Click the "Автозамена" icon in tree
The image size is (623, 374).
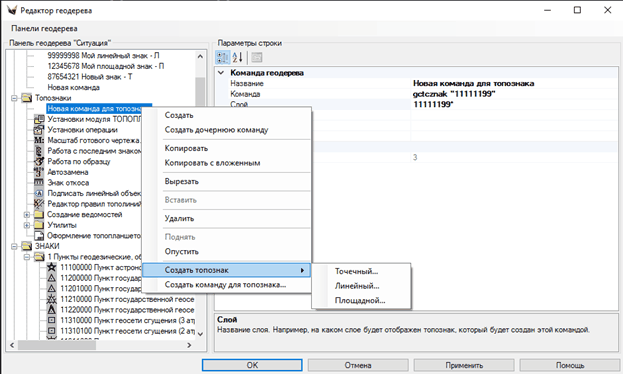39,172
